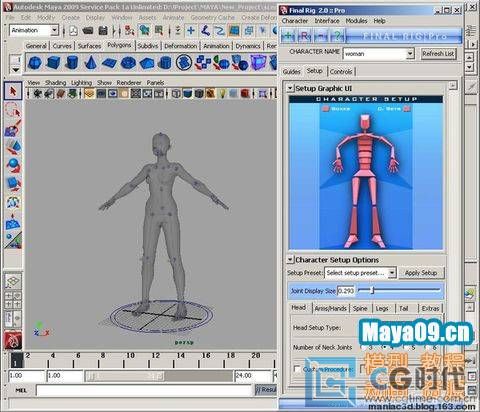Switch to the Spine tab

tap(360, 309)
